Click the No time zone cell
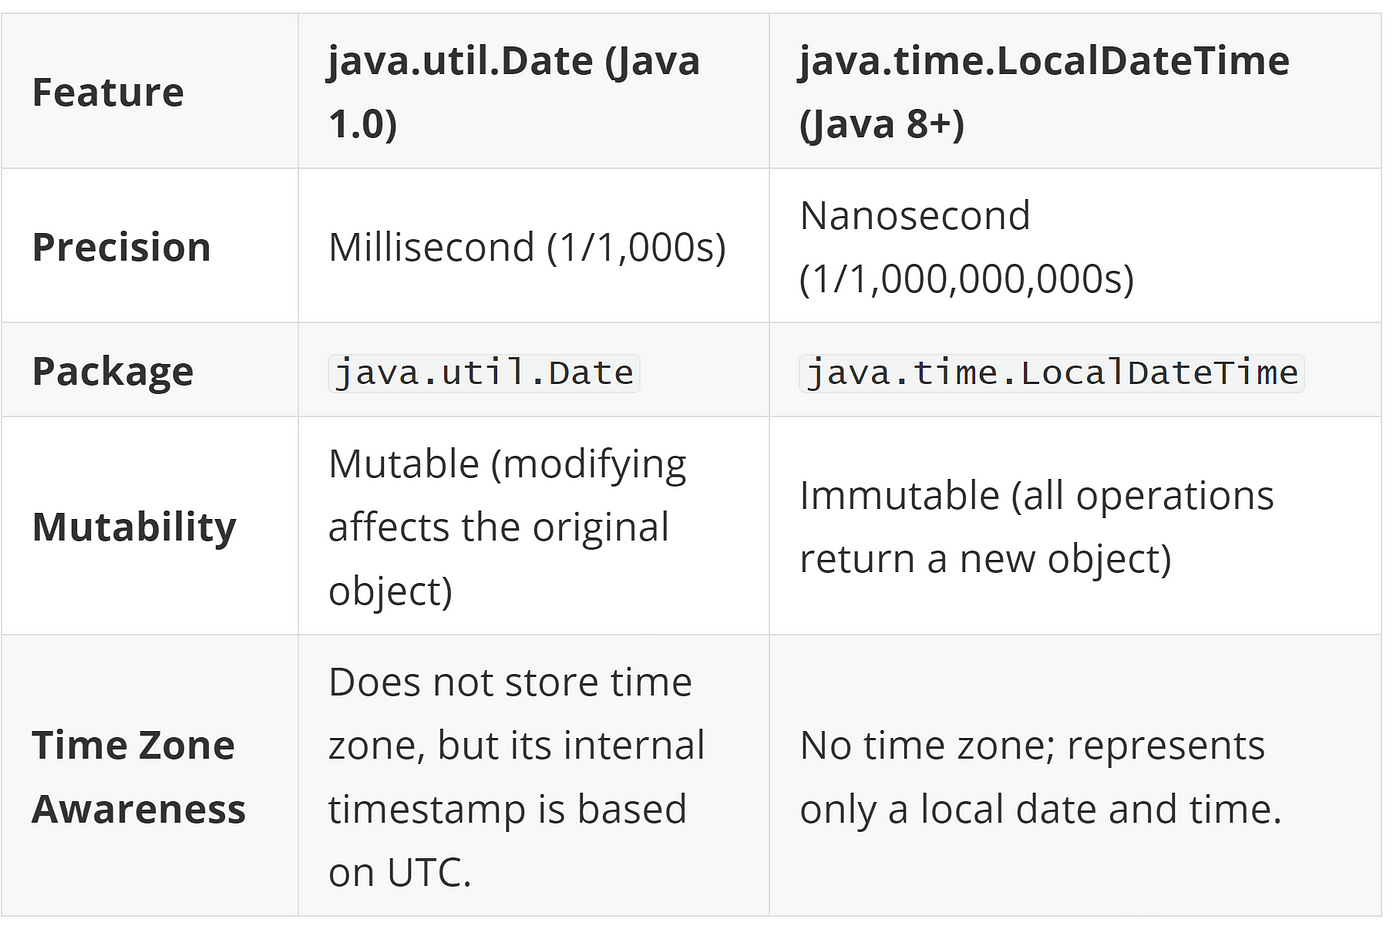This screenshot has height=930, width=1400. 1075,776
